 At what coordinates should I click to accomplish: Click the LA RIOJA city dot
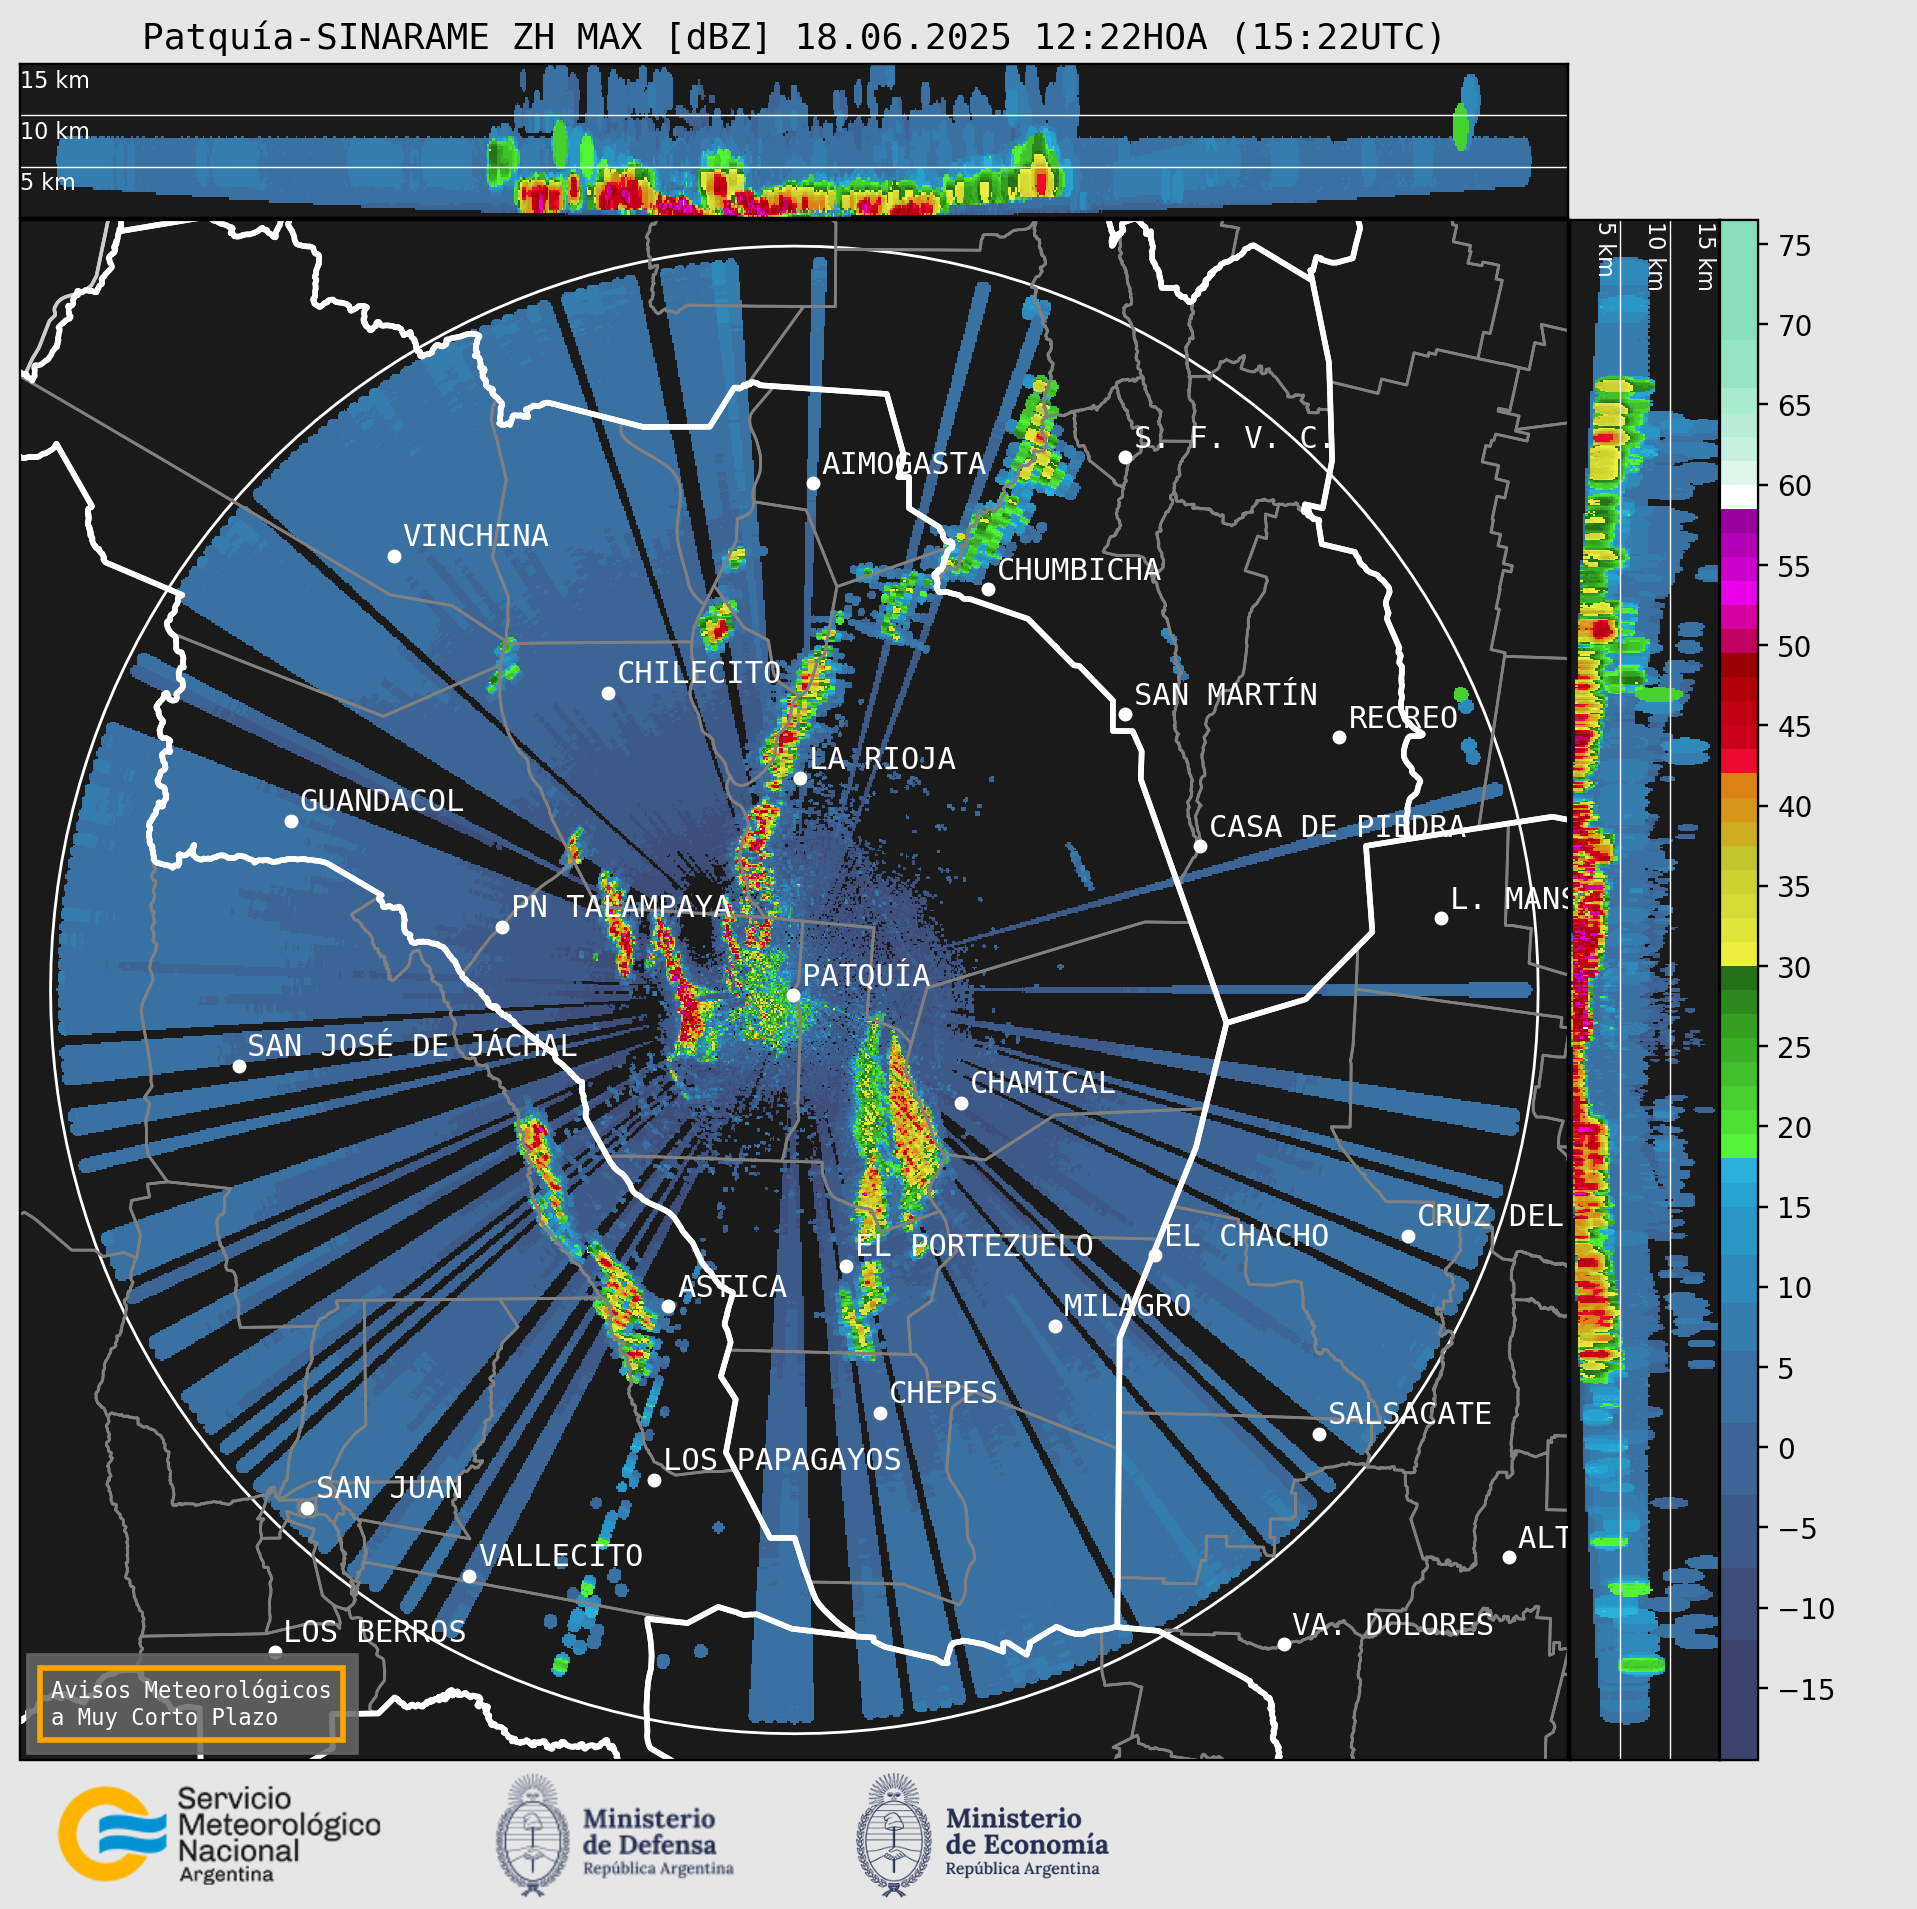click(x=800, y=778)
